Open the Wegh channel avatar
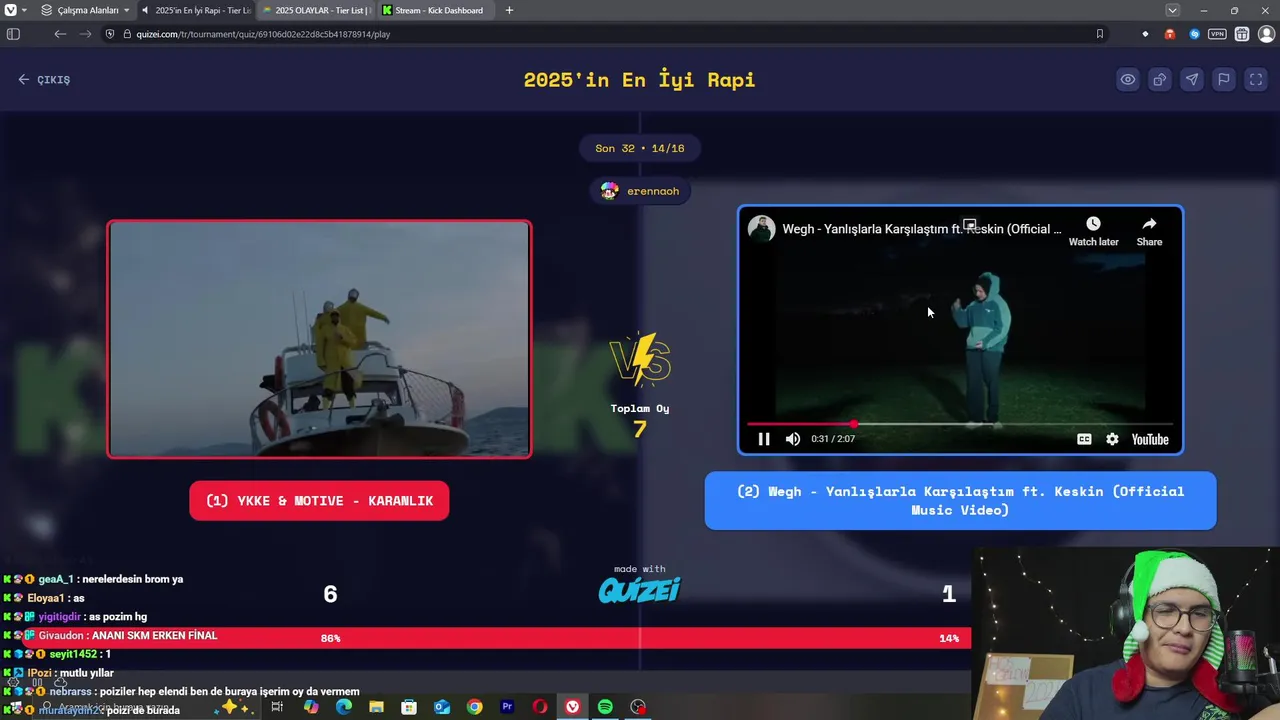1280x720 pixels. pos(762,229)
